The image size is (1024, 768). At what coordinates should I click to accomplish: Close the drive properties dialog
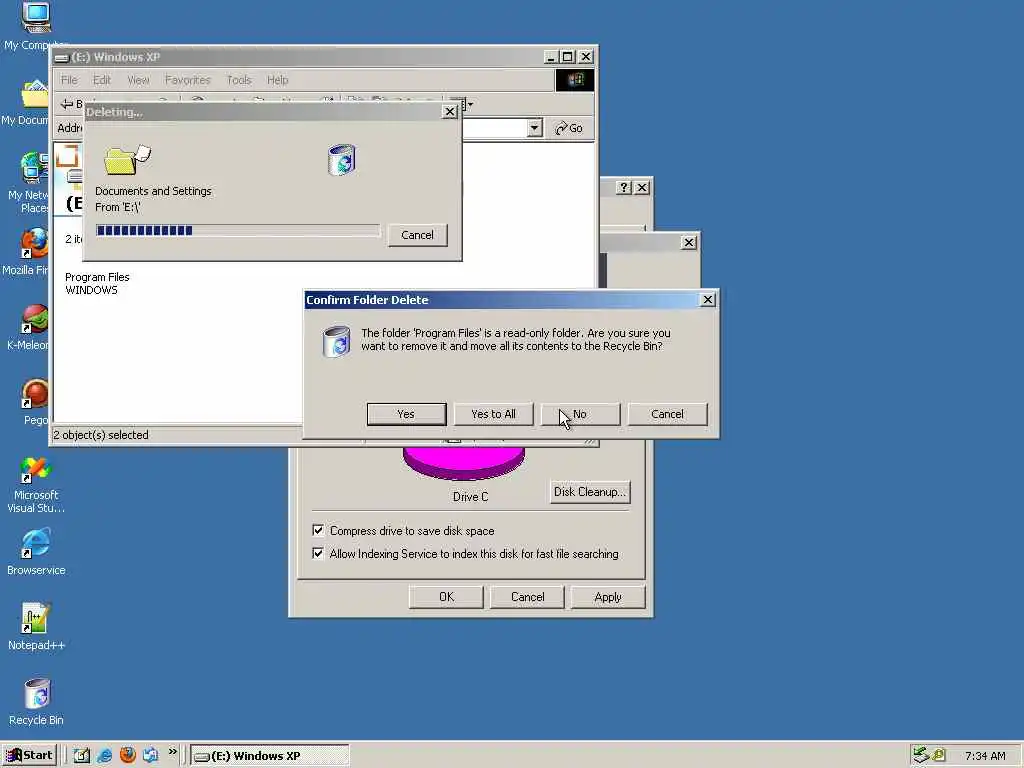pos(642,187)
